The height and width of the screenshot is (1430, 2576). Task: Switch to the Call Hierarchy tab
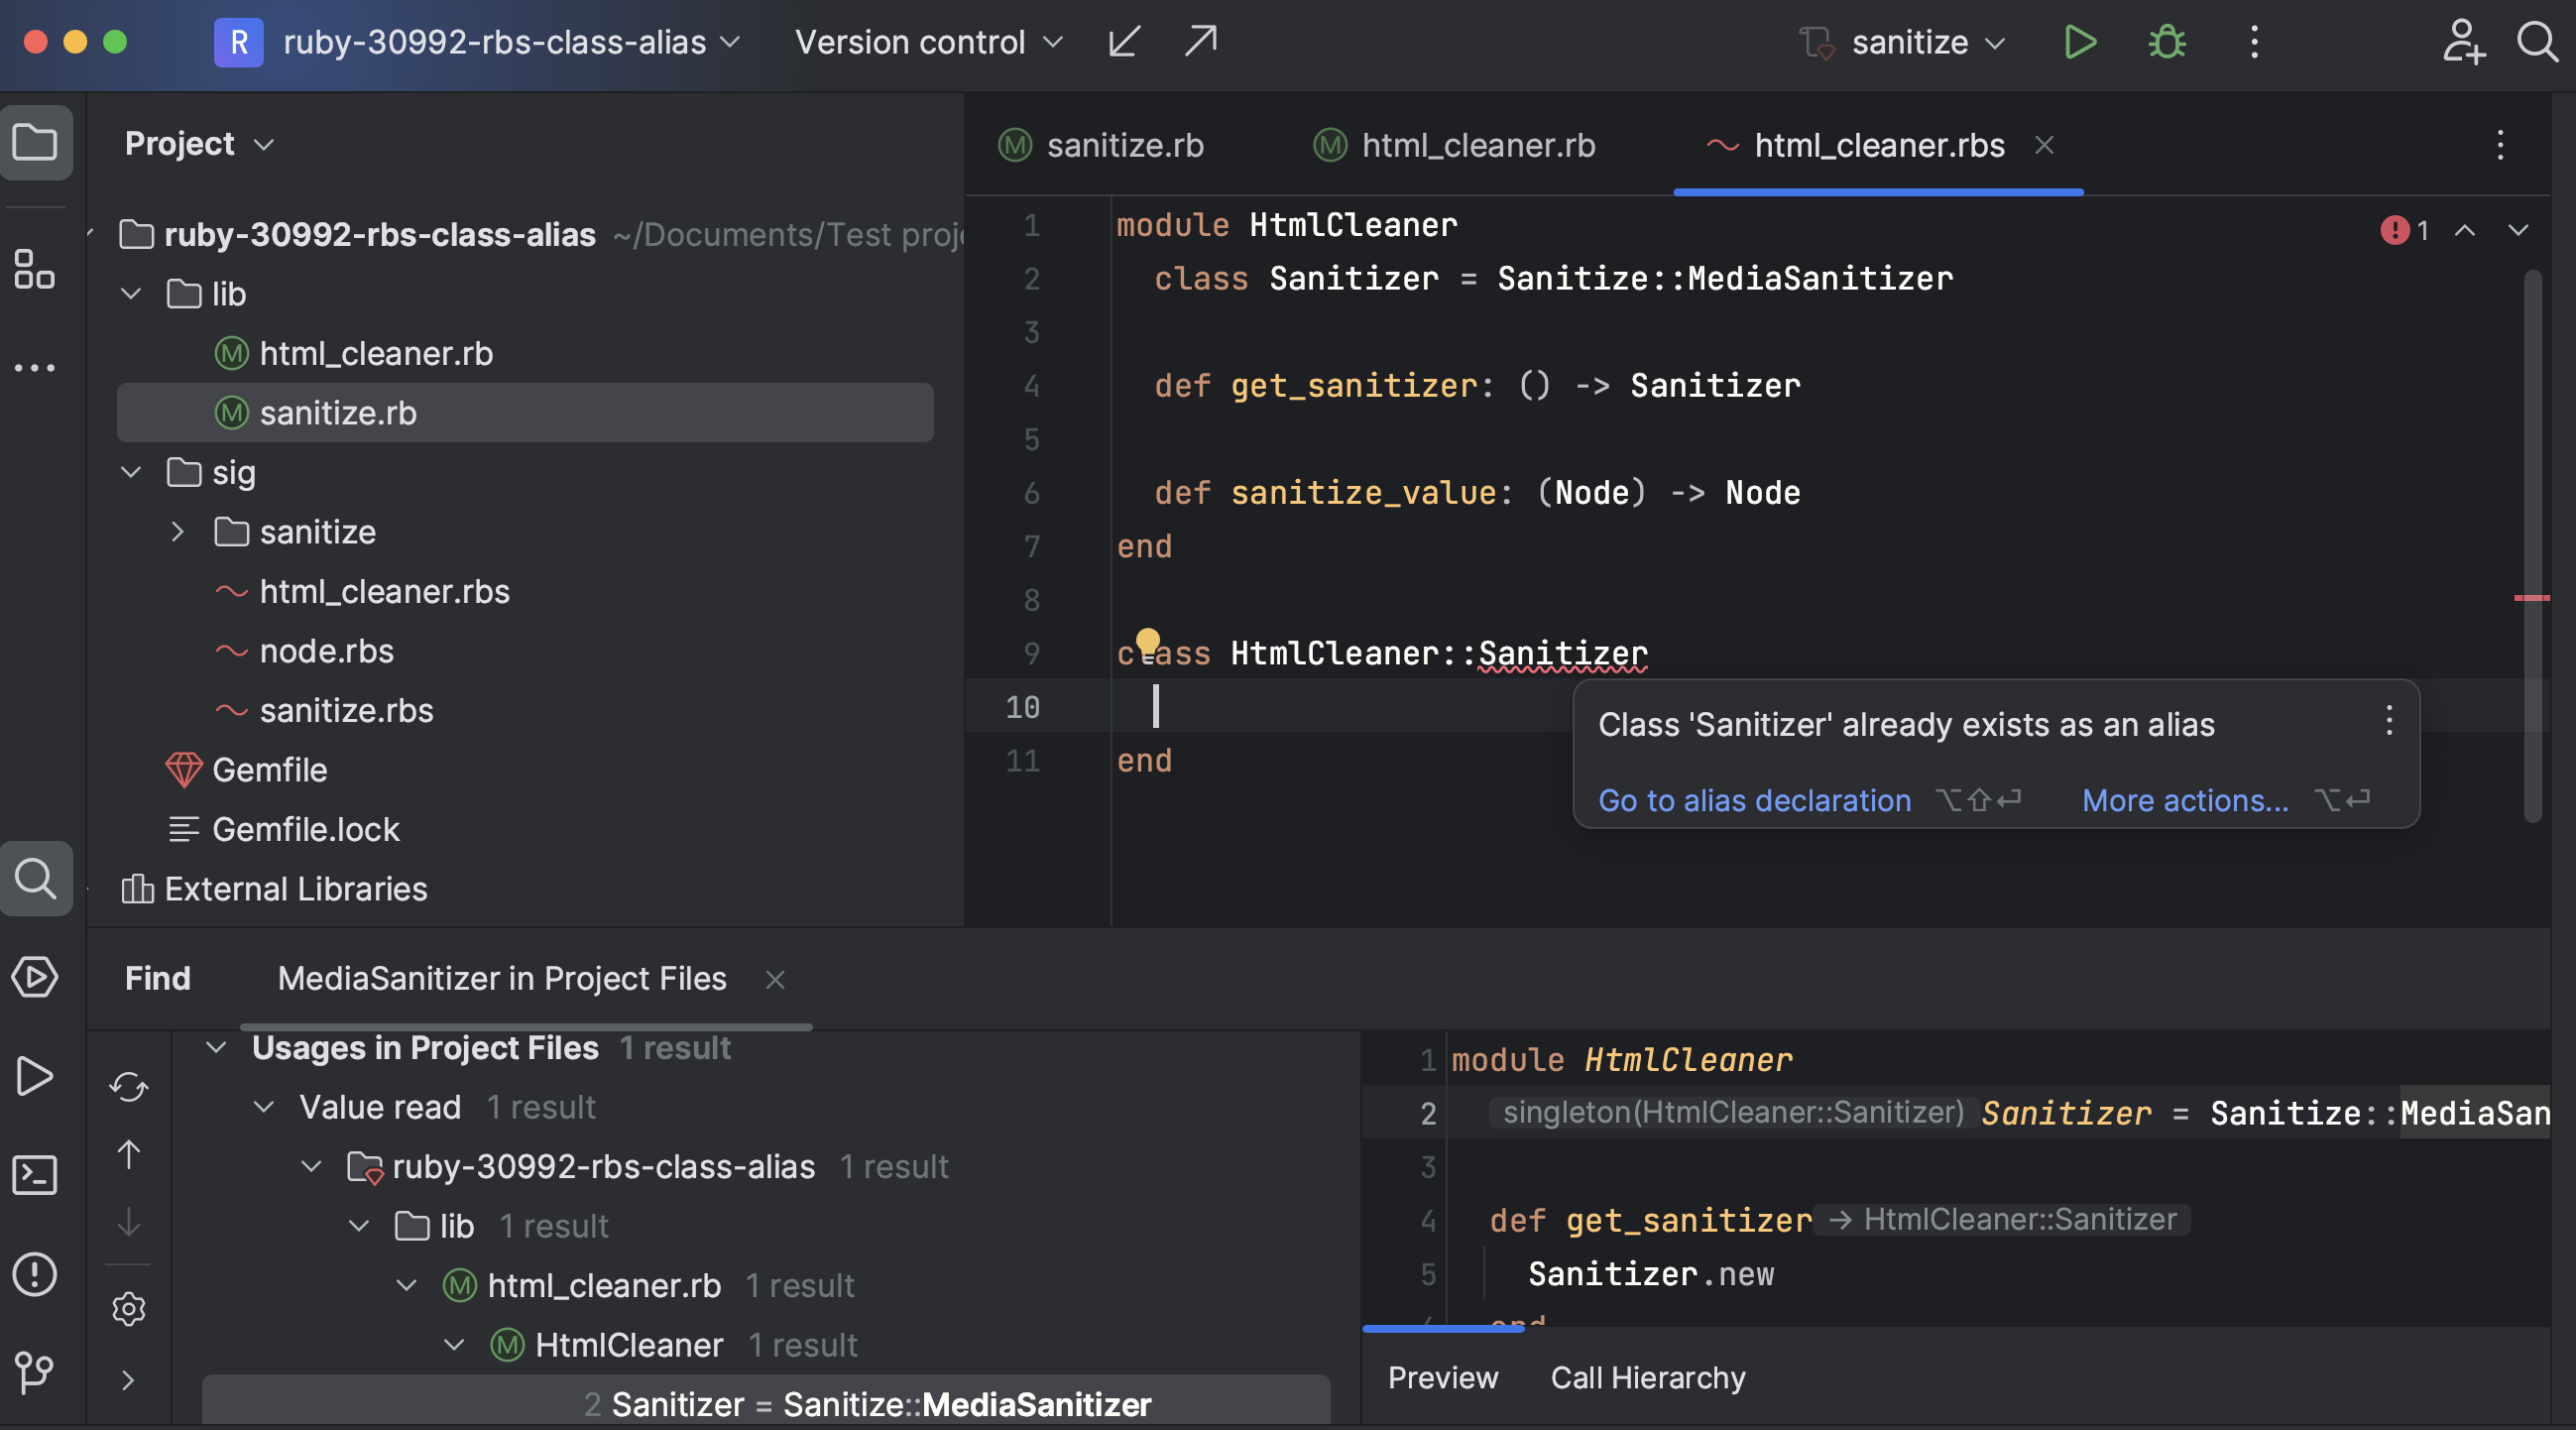coord(1647,1377)
